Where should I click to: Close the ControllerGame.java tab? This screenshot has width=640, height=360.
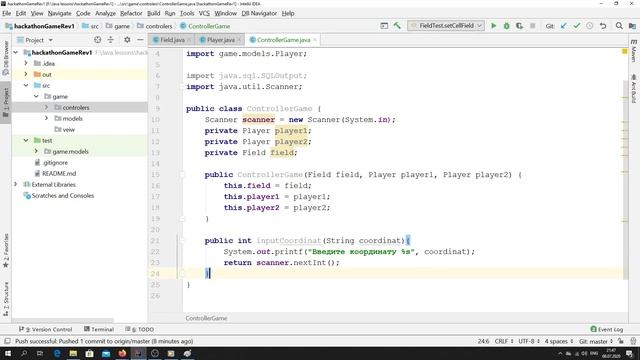tap(315, 40)
